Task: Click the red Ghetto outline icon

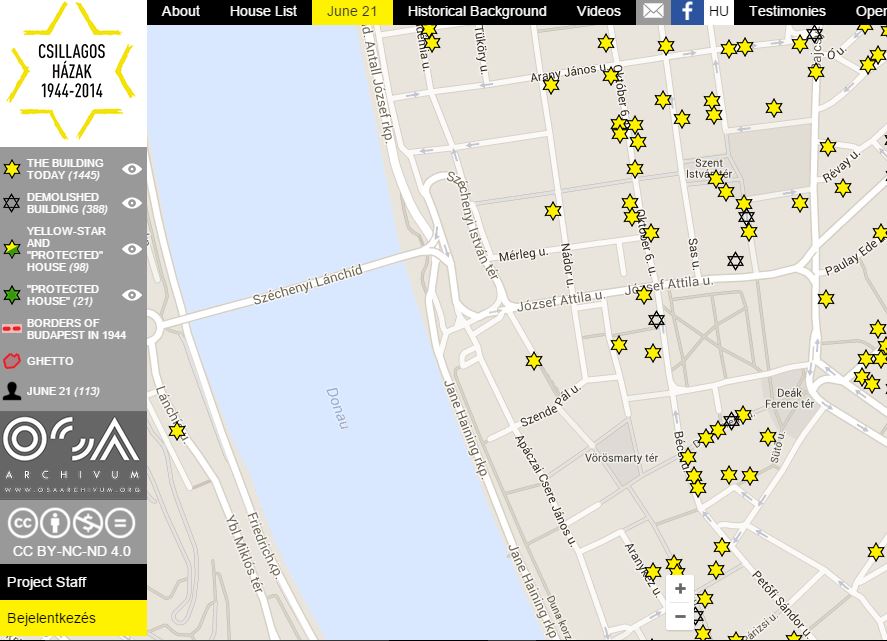Action: [12, 361]
